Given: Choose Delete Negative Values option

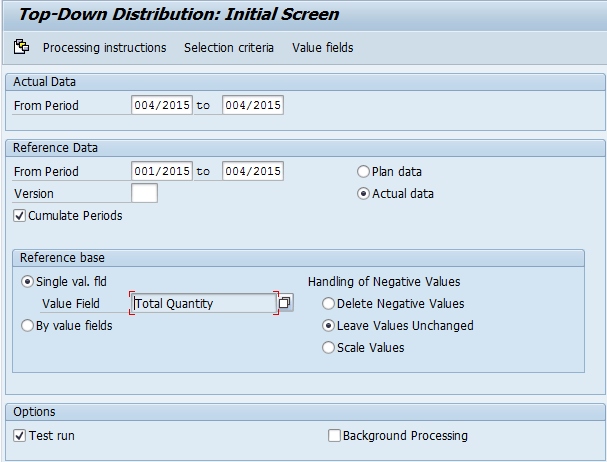Looking at the screenshot, I should (x=328, y=304).
